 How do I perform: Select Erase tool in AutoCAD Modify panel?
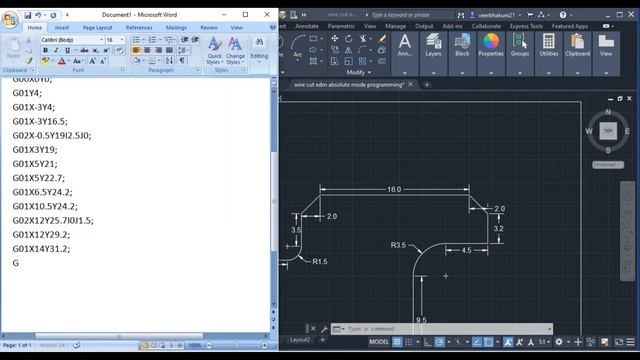(382, 38)
